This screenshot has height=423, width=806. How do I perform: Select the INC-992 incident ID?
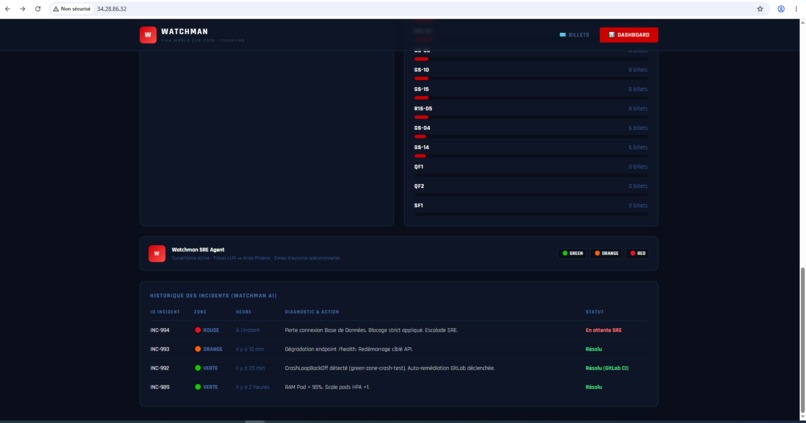(x=160, y=368)
